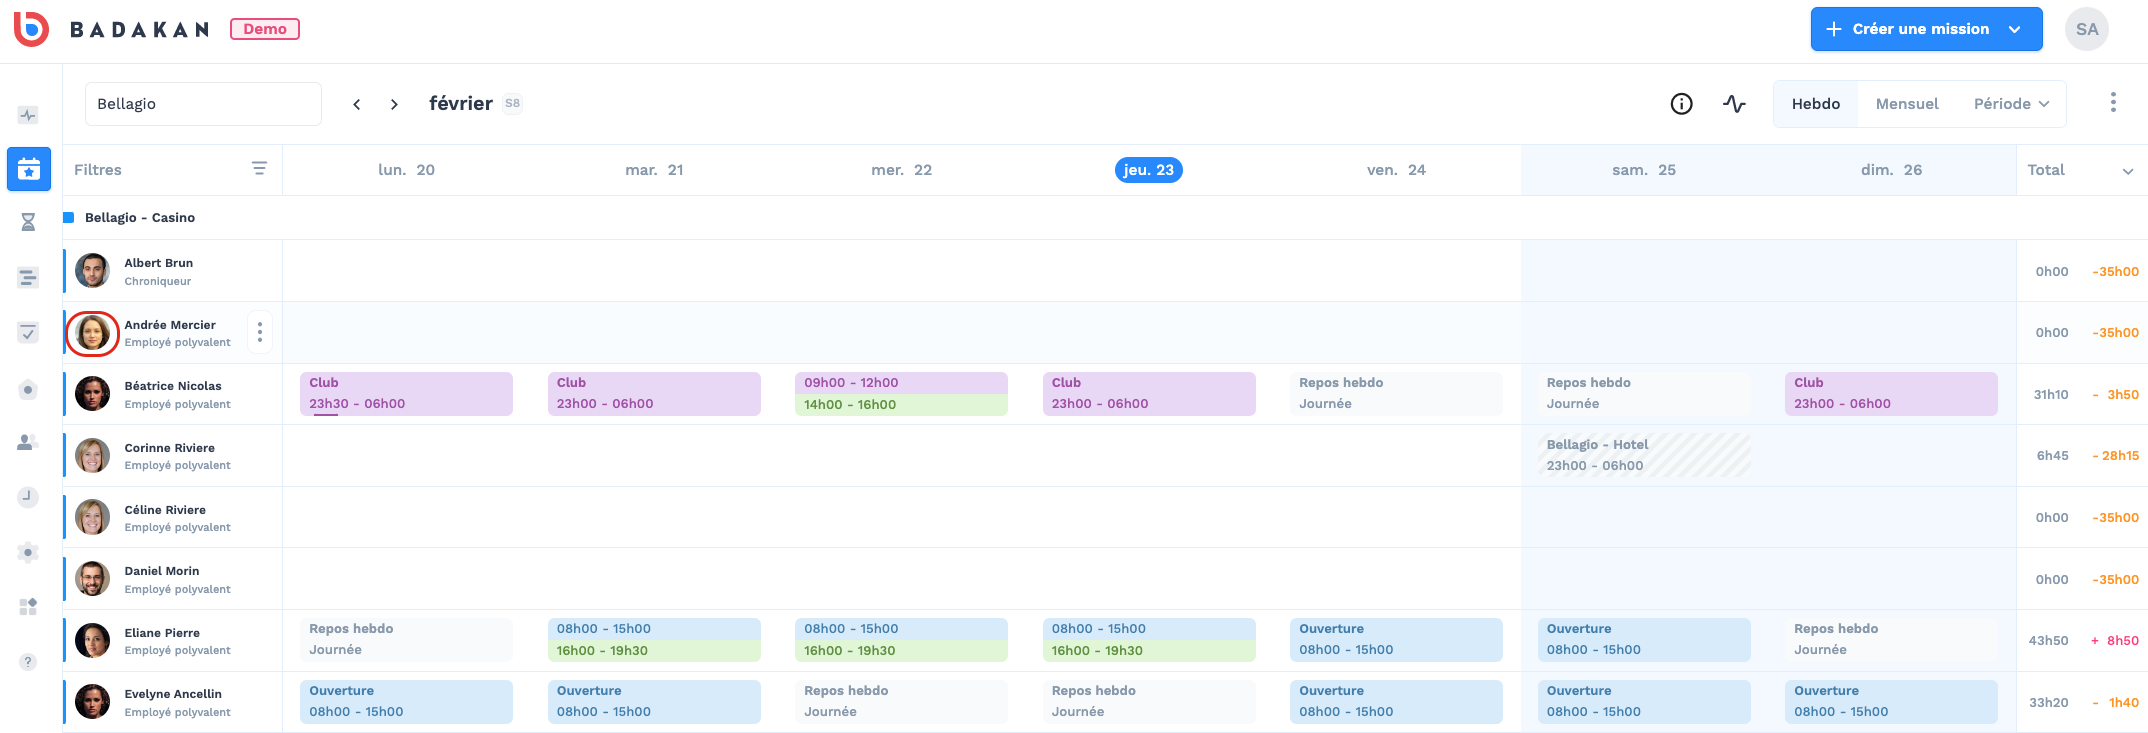Go to previous week arrow

[x=356, y=104]
